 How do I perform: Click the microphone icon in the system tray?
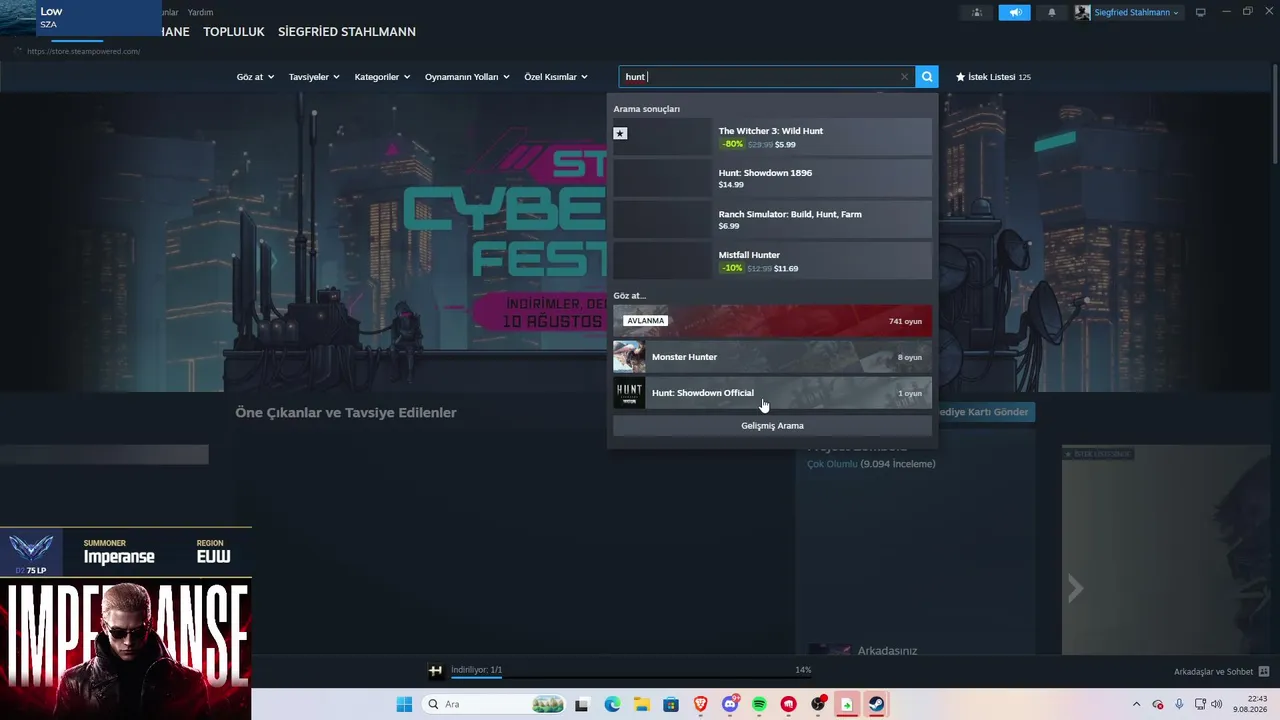tap(1179, 704)
